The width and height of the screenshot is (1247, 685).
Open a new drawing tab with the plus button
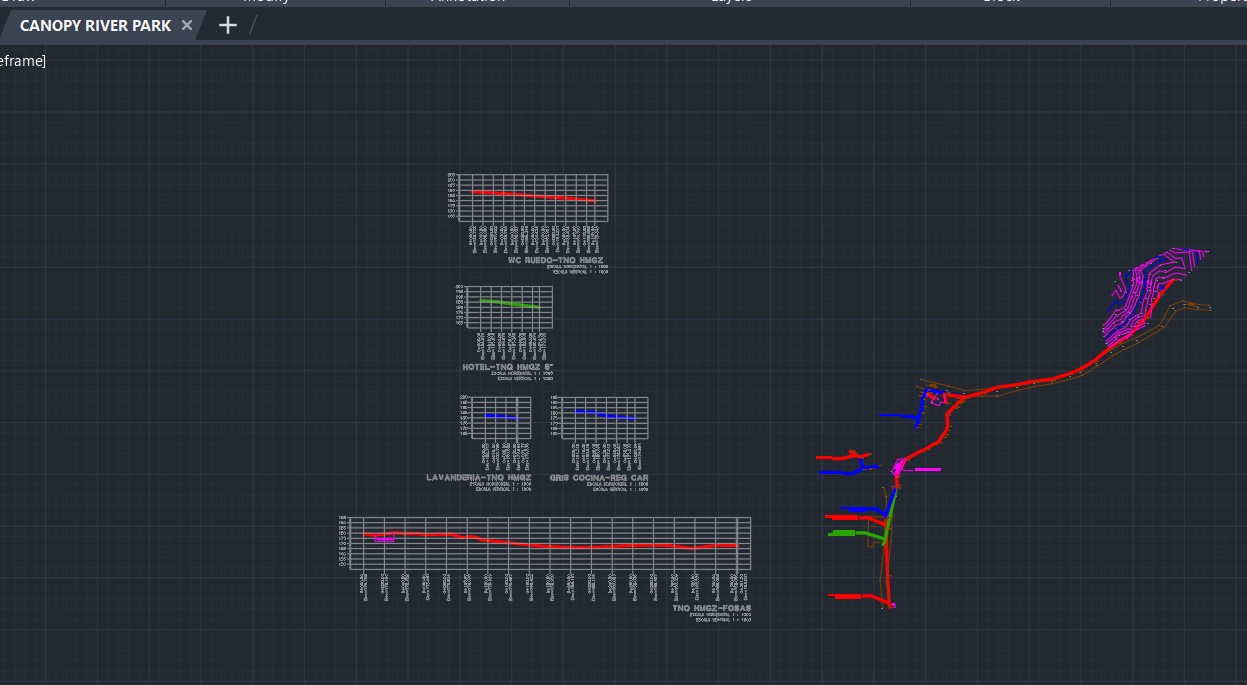tap(228, 25)
